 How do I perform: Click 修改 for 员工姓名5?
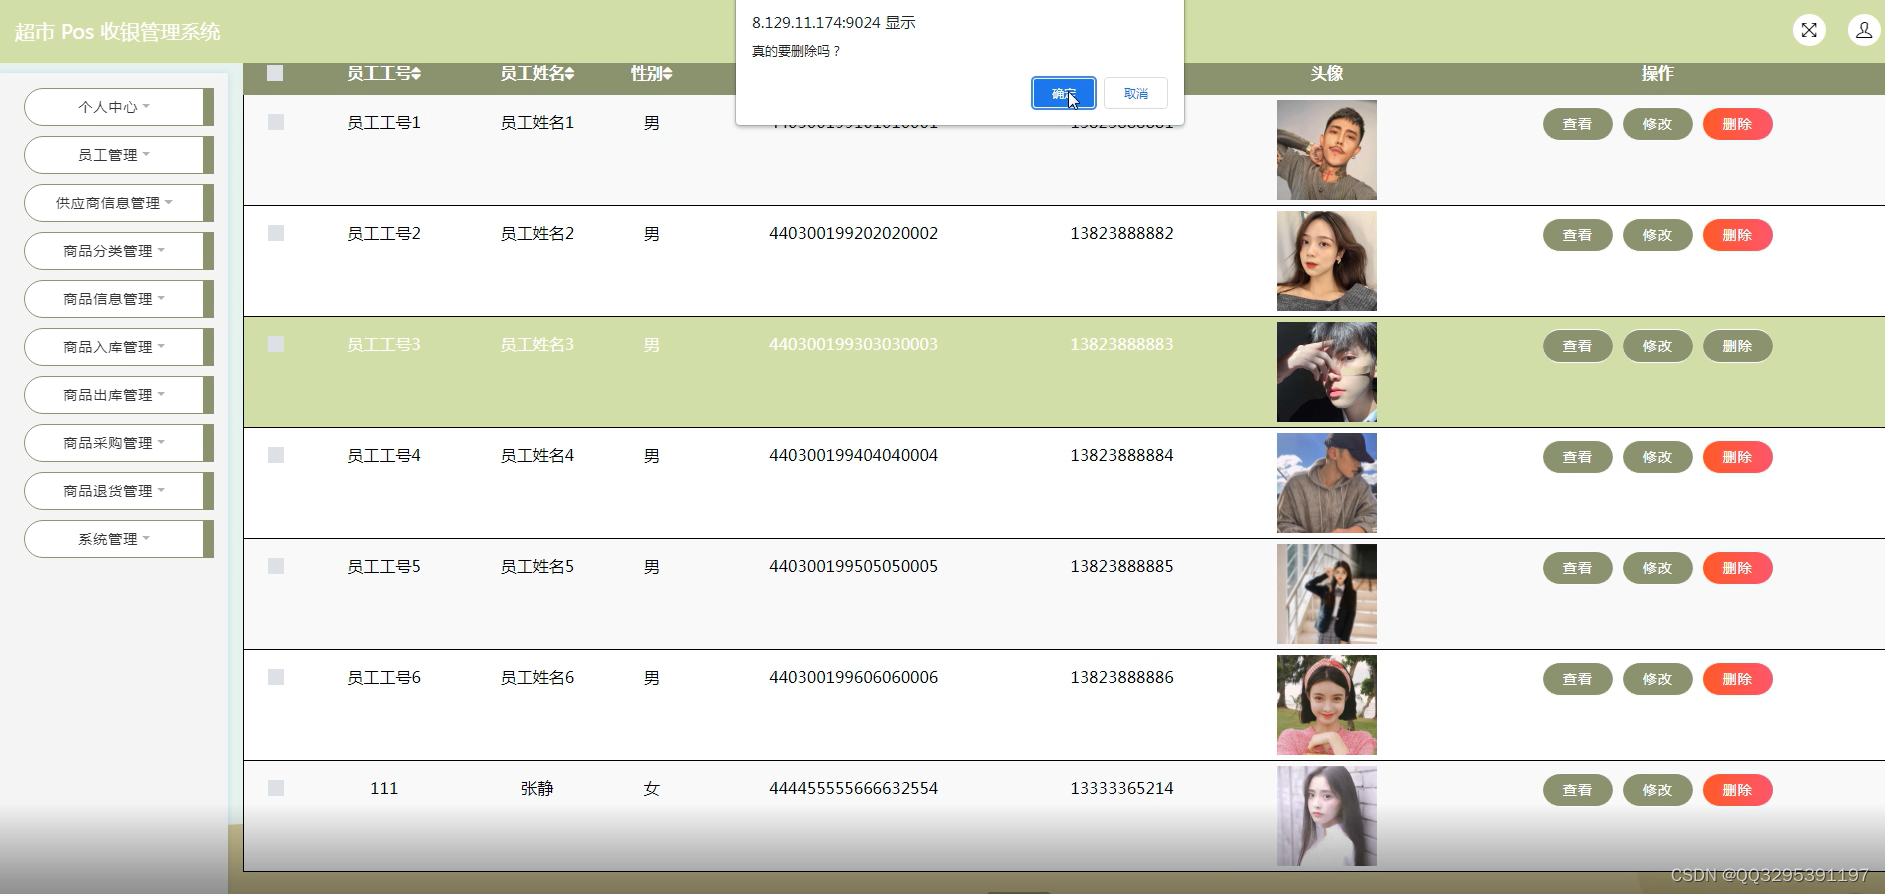(1657, 568)
